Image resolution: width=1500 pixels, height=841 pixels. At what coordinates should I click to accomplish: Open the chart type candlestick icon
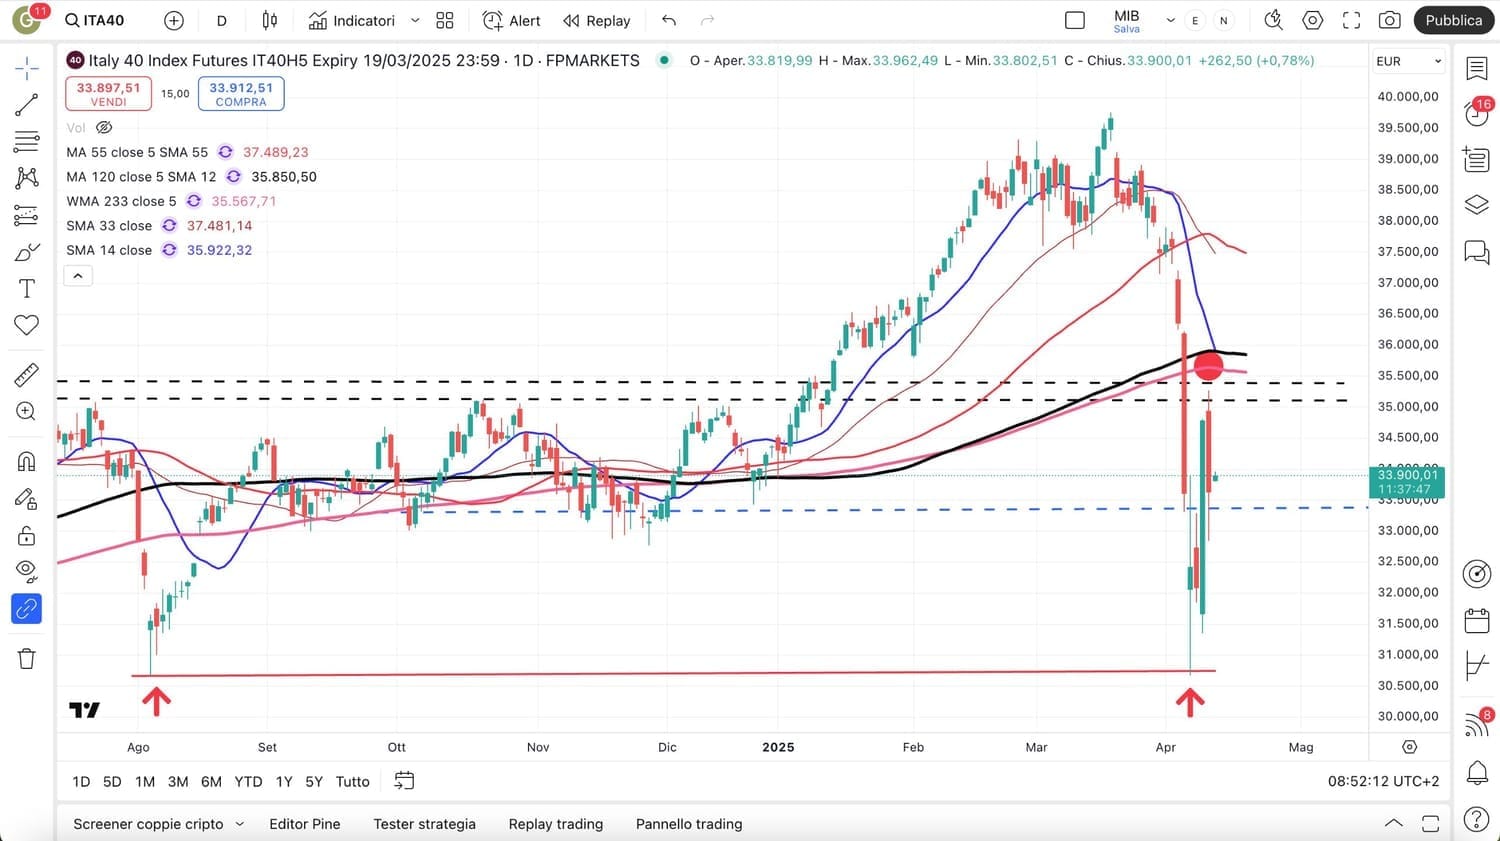tap(269, 20)
